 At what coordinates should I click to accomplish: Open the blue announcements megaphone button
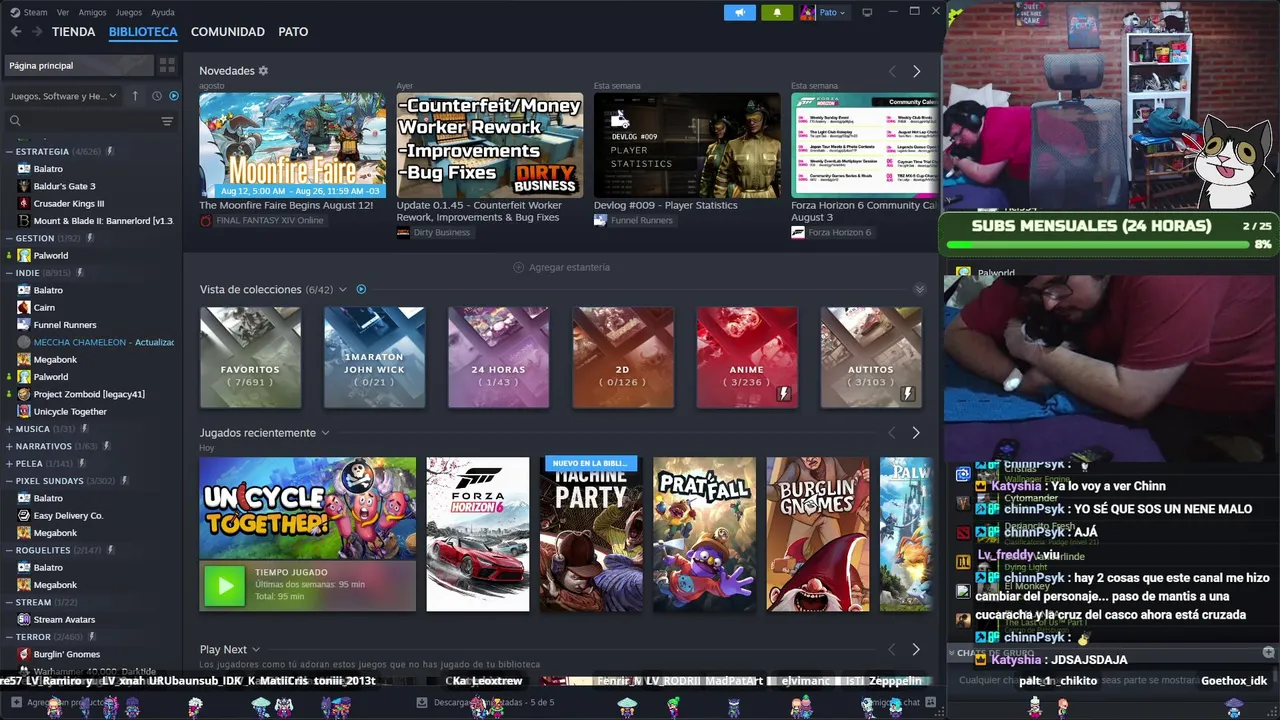point(740,12)
